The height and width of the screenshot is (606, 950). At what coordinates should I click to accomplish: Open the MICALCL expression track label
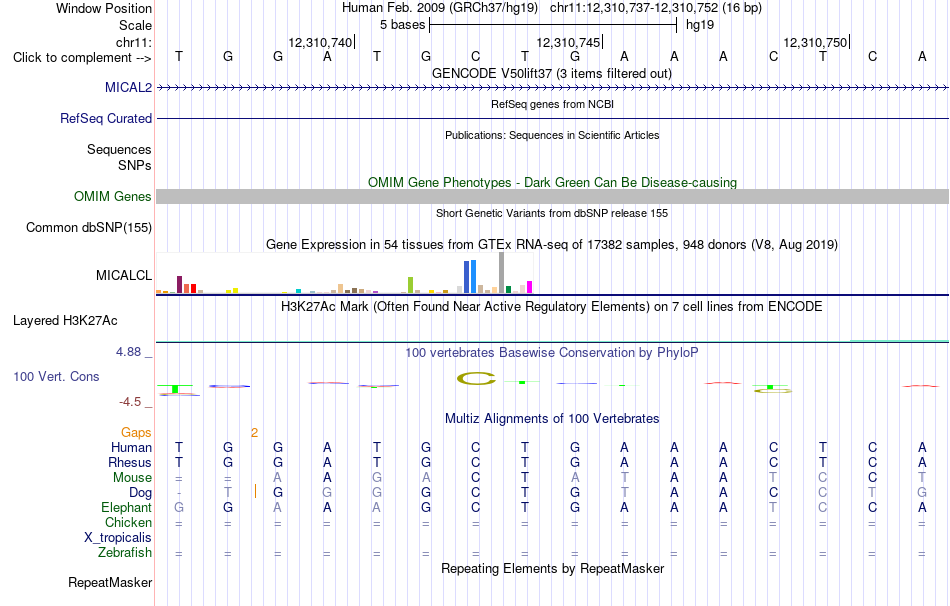pyautogui.click(x=124, y=275)
